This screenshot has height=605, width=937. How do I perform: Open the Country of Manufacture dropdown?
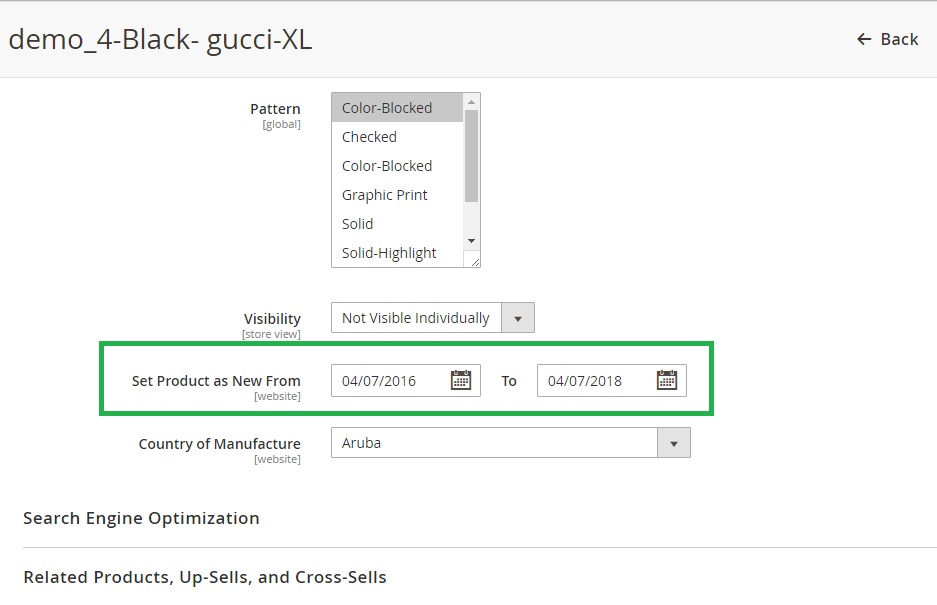(x=510, y=443)
